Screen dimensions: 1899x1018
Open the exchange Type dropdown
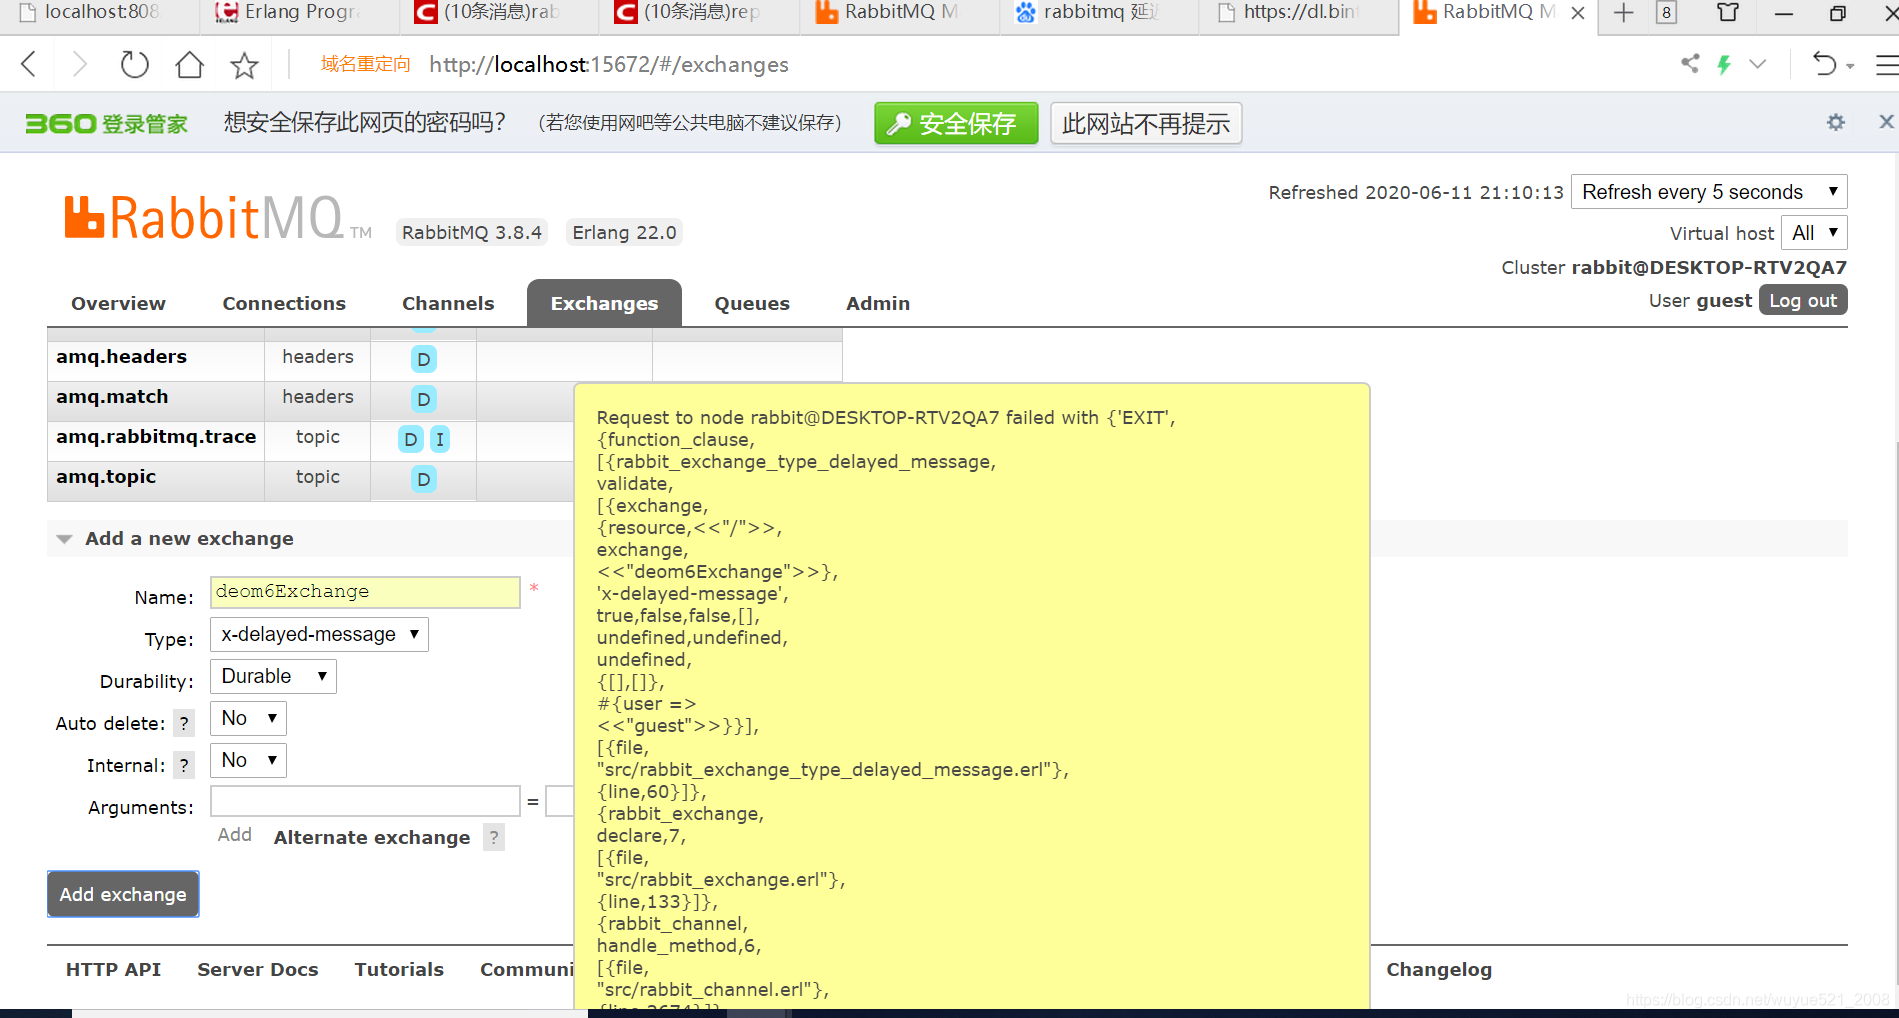pyautogui.click(x=318, y=634)
